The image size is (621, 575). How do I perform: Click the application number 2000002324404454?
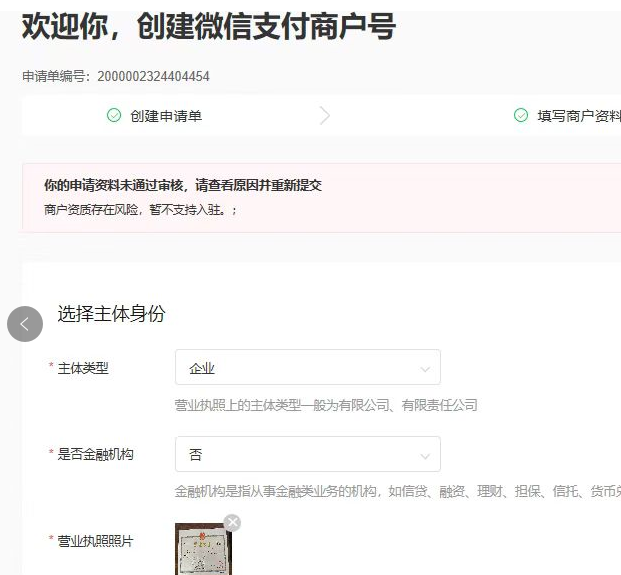tap(153, 76)
